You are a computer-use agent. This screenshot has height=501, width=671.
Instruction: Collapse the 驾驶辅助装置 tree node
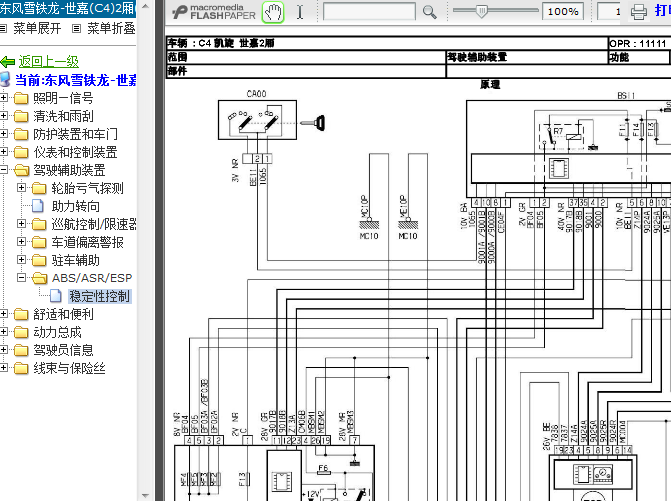click(3, 170)
